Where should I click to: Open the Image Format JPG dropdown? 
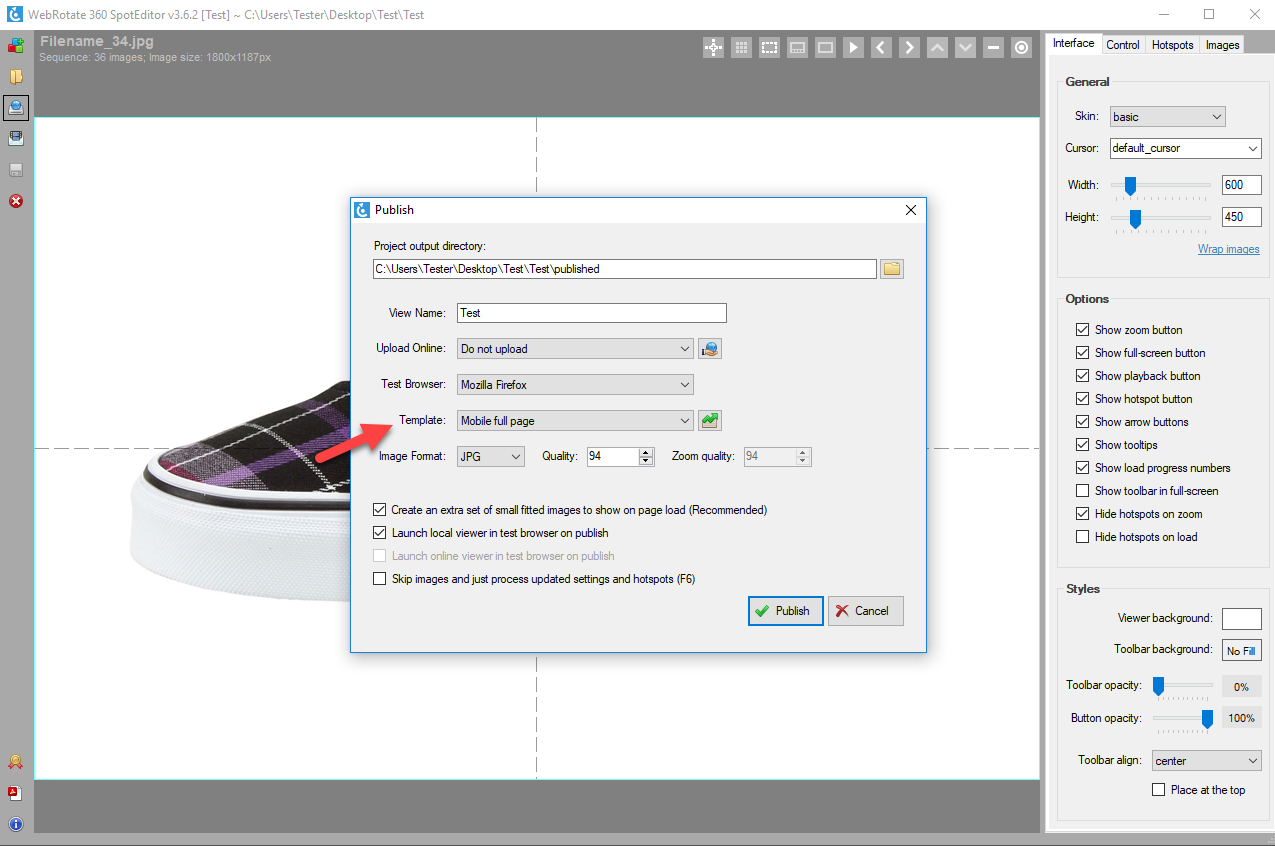(490, 457)
